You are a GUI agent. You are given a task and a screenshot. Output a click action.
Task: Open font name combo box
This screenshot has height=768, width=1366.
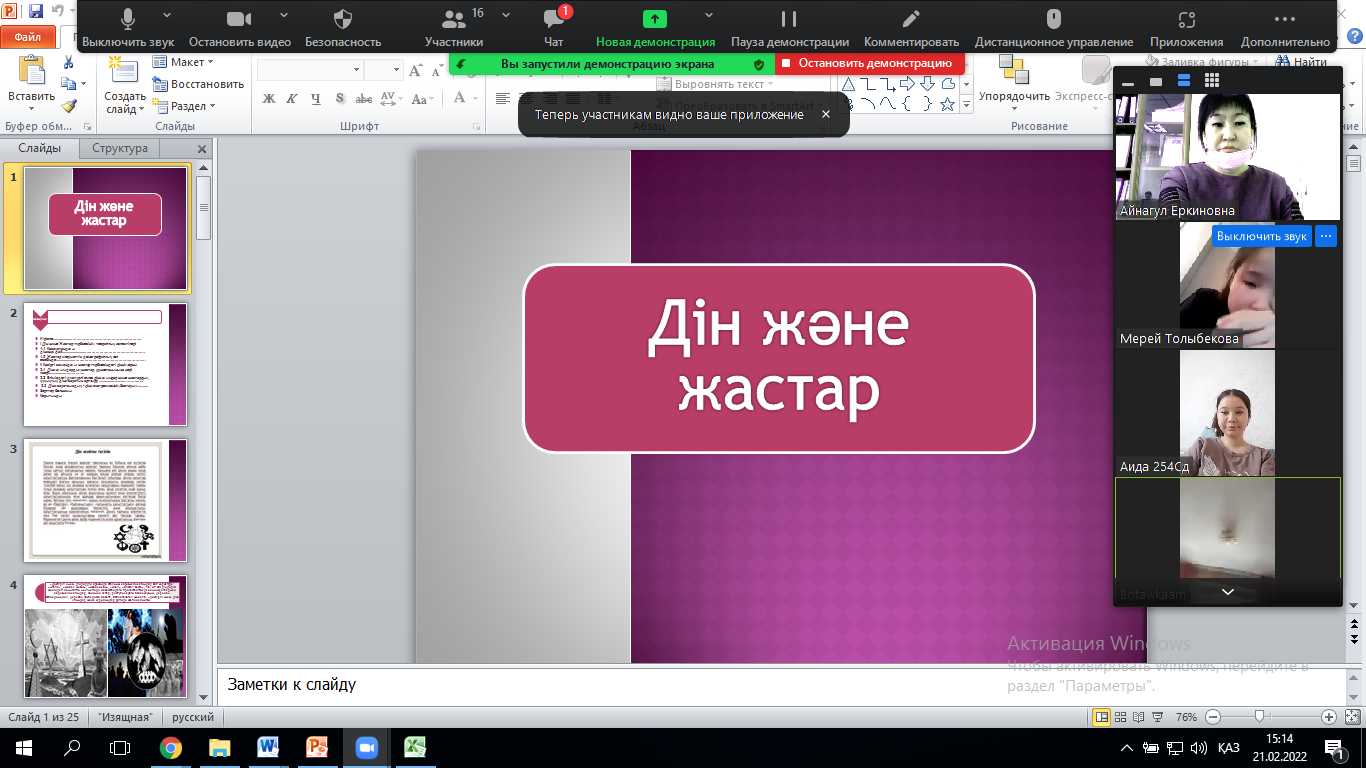pos(310,70)
